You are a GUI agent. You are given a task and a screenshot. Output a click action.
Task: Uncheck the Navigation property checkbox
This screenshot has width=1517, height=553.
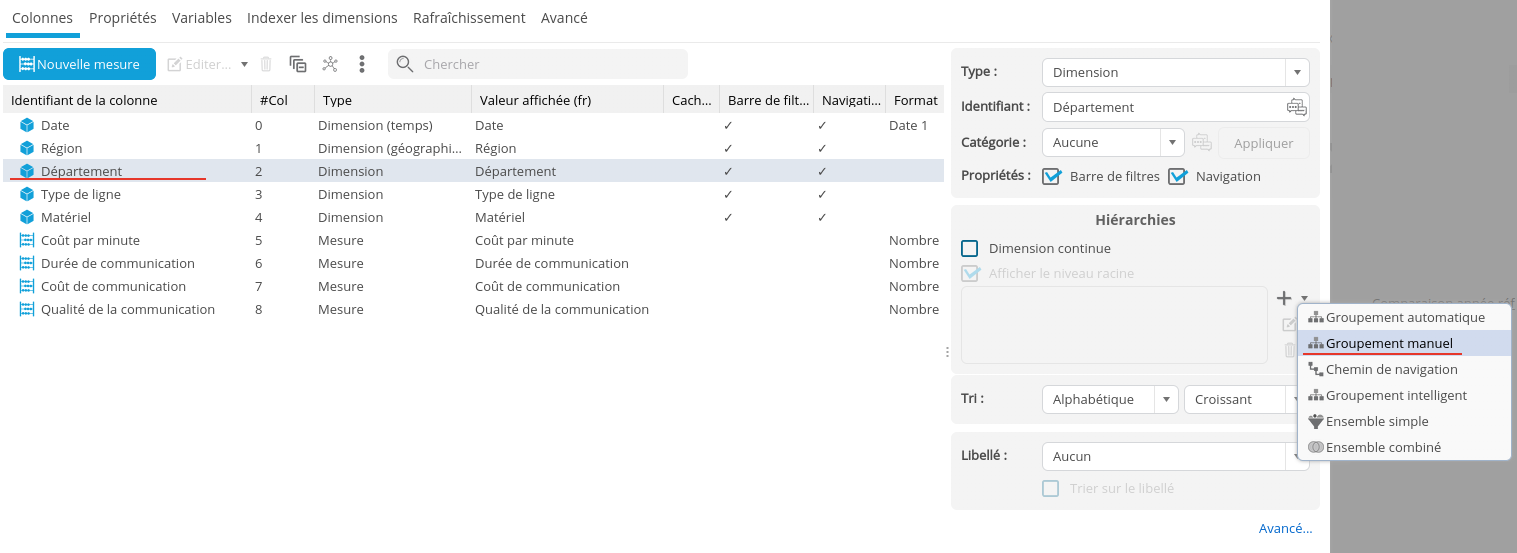(x=1177, y=176)
